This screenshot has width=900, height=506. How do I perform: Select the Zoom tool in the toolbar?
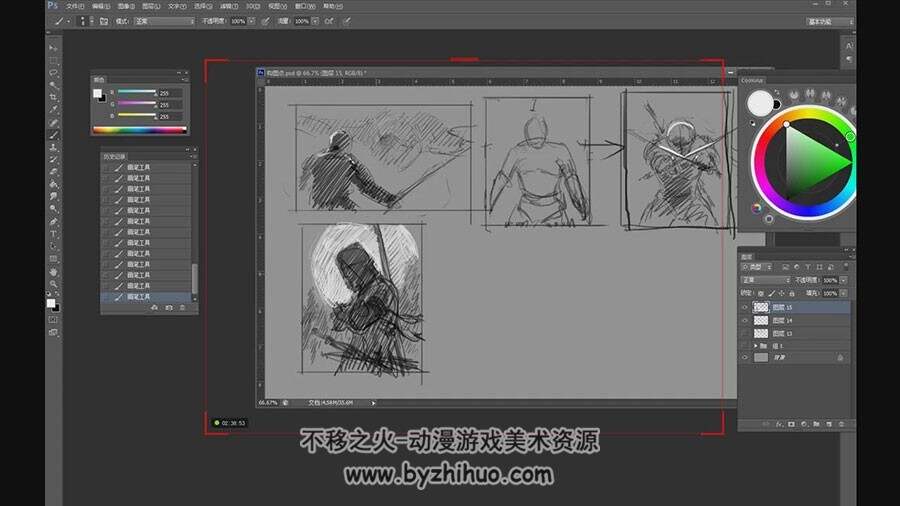(53, 284)
